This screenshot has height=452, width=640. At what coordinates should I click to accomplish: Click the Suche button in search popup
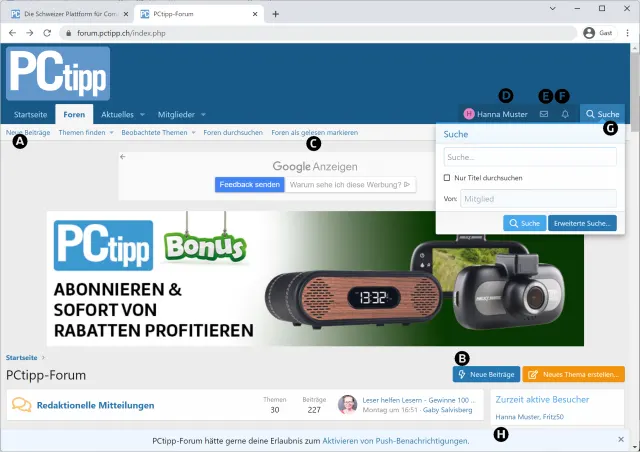point(524,223)
